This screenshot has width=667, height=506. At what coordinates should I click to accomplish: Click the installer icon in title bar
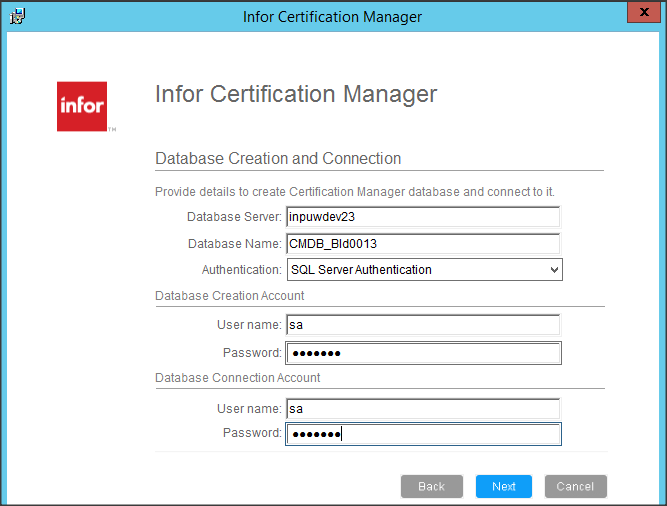17,16
